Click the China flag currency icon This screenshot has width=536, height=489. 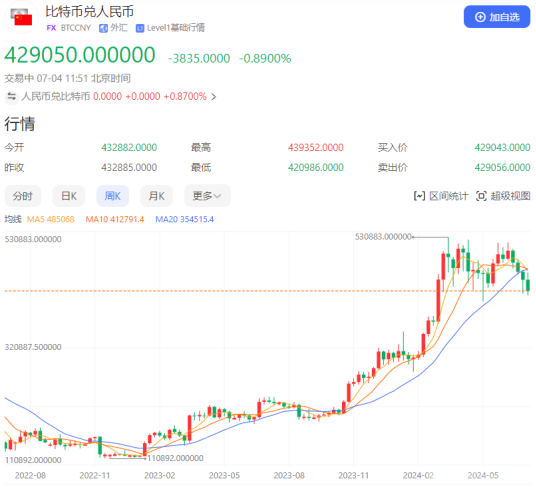point(21,17)
